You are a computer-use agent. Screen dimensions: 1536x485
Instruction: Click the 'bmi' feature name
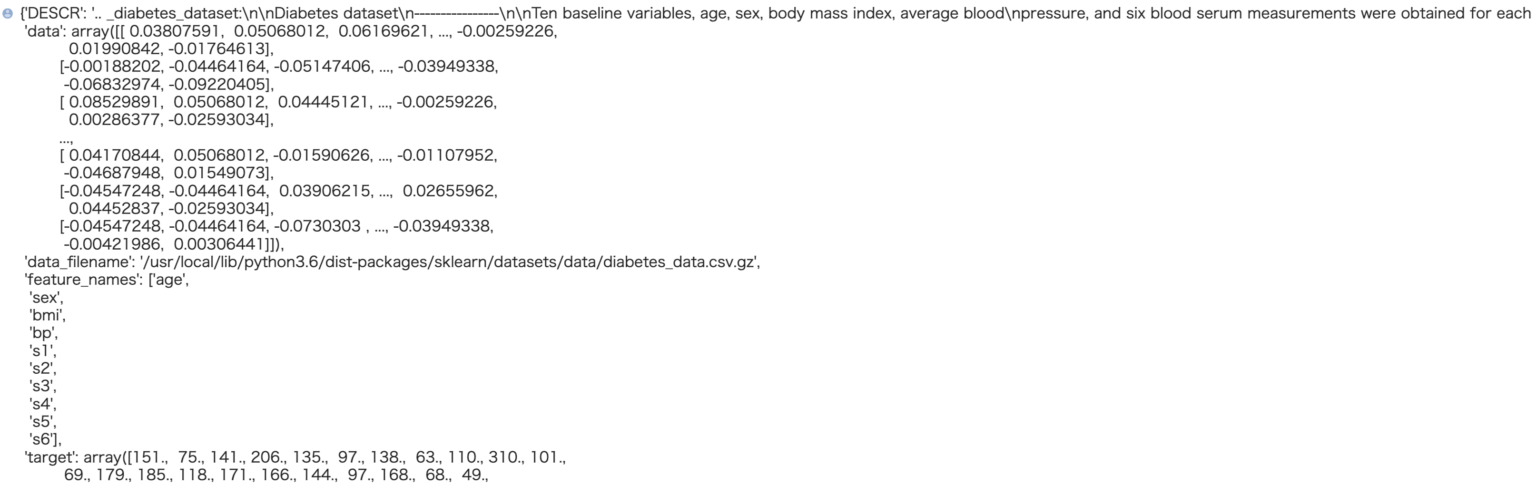(x=47, y=315)
